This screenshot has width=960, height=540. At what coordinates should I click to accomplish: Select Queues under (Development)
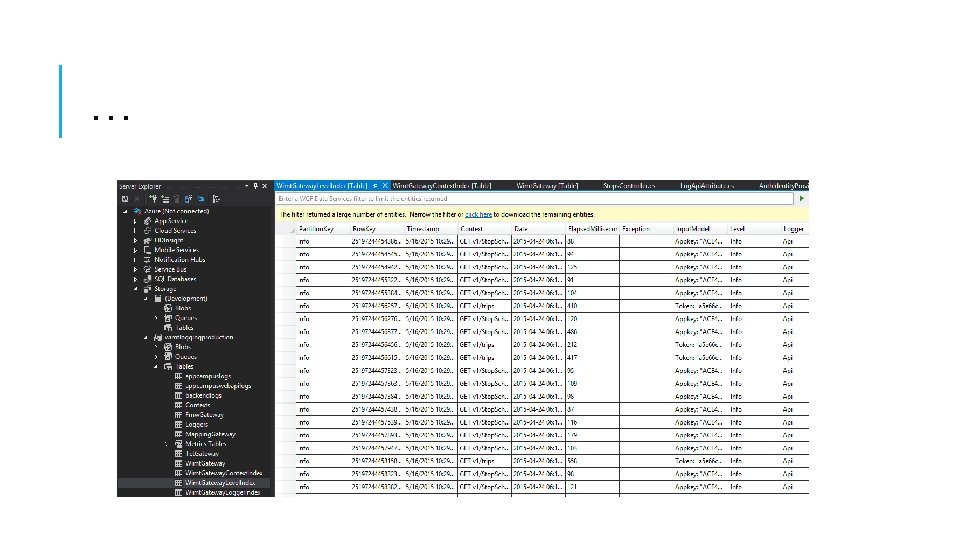point(186,318)
